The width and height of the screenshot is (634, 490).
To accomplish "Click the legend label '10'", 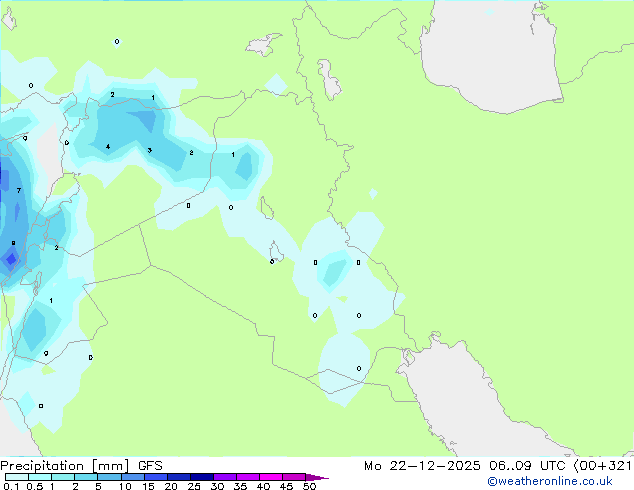I will coord(125,486).
